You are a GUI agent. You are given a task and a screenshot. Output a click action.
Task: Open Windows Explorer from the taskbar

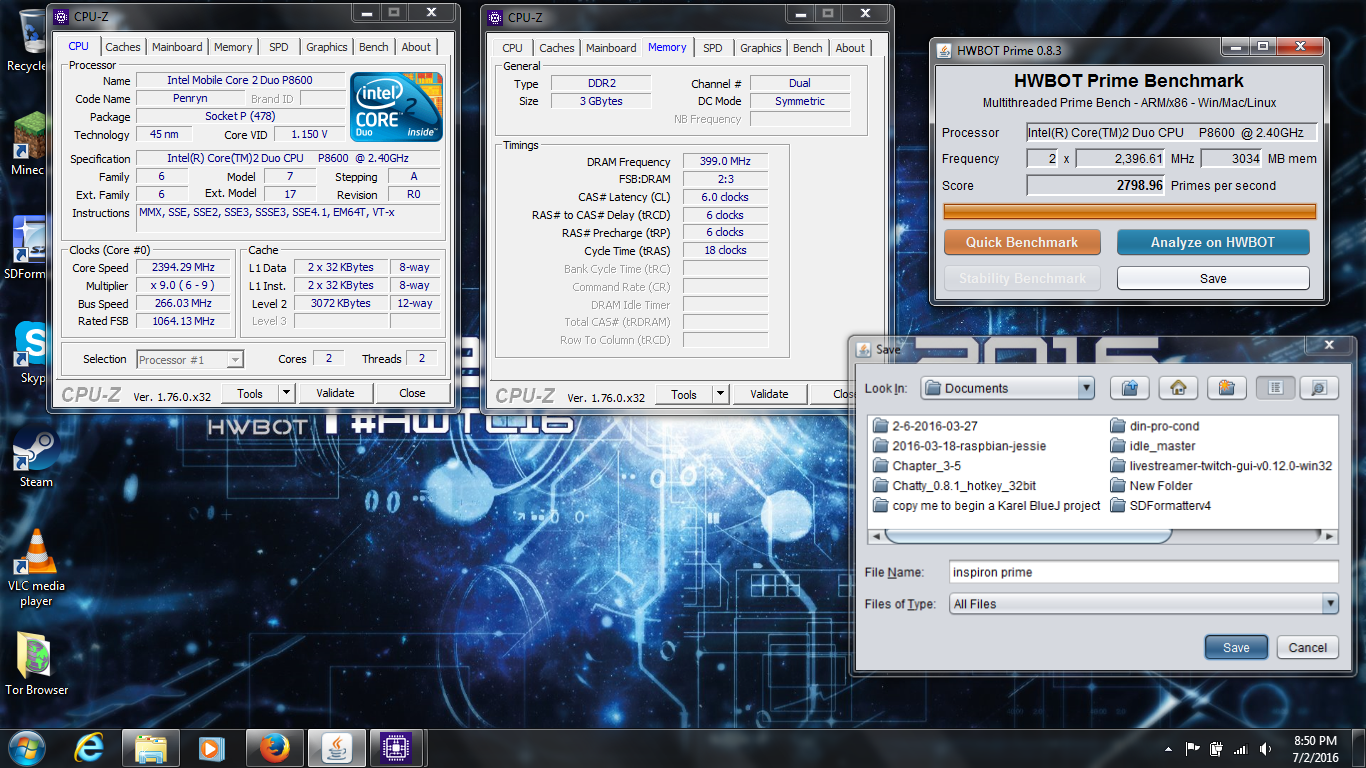(150, 748)
